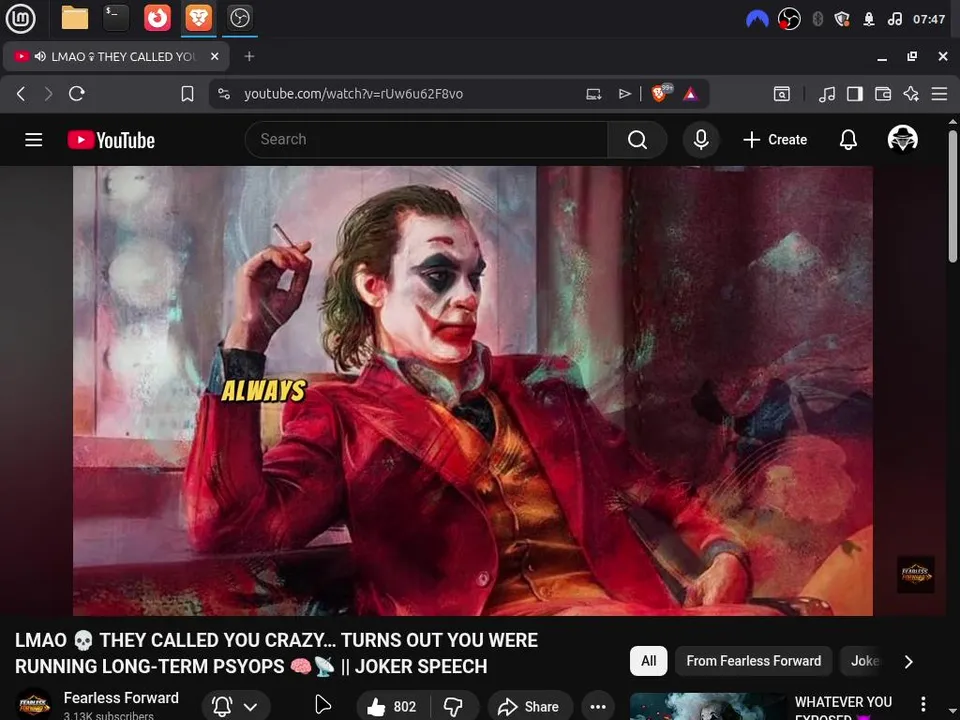Open the YouTube guide menu

point(34,140)
